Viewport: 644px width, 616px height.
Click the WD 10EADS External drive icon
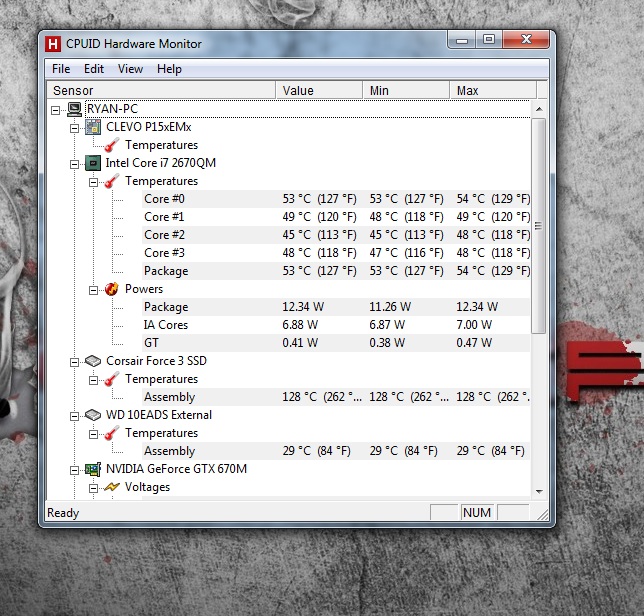[93, 415]
